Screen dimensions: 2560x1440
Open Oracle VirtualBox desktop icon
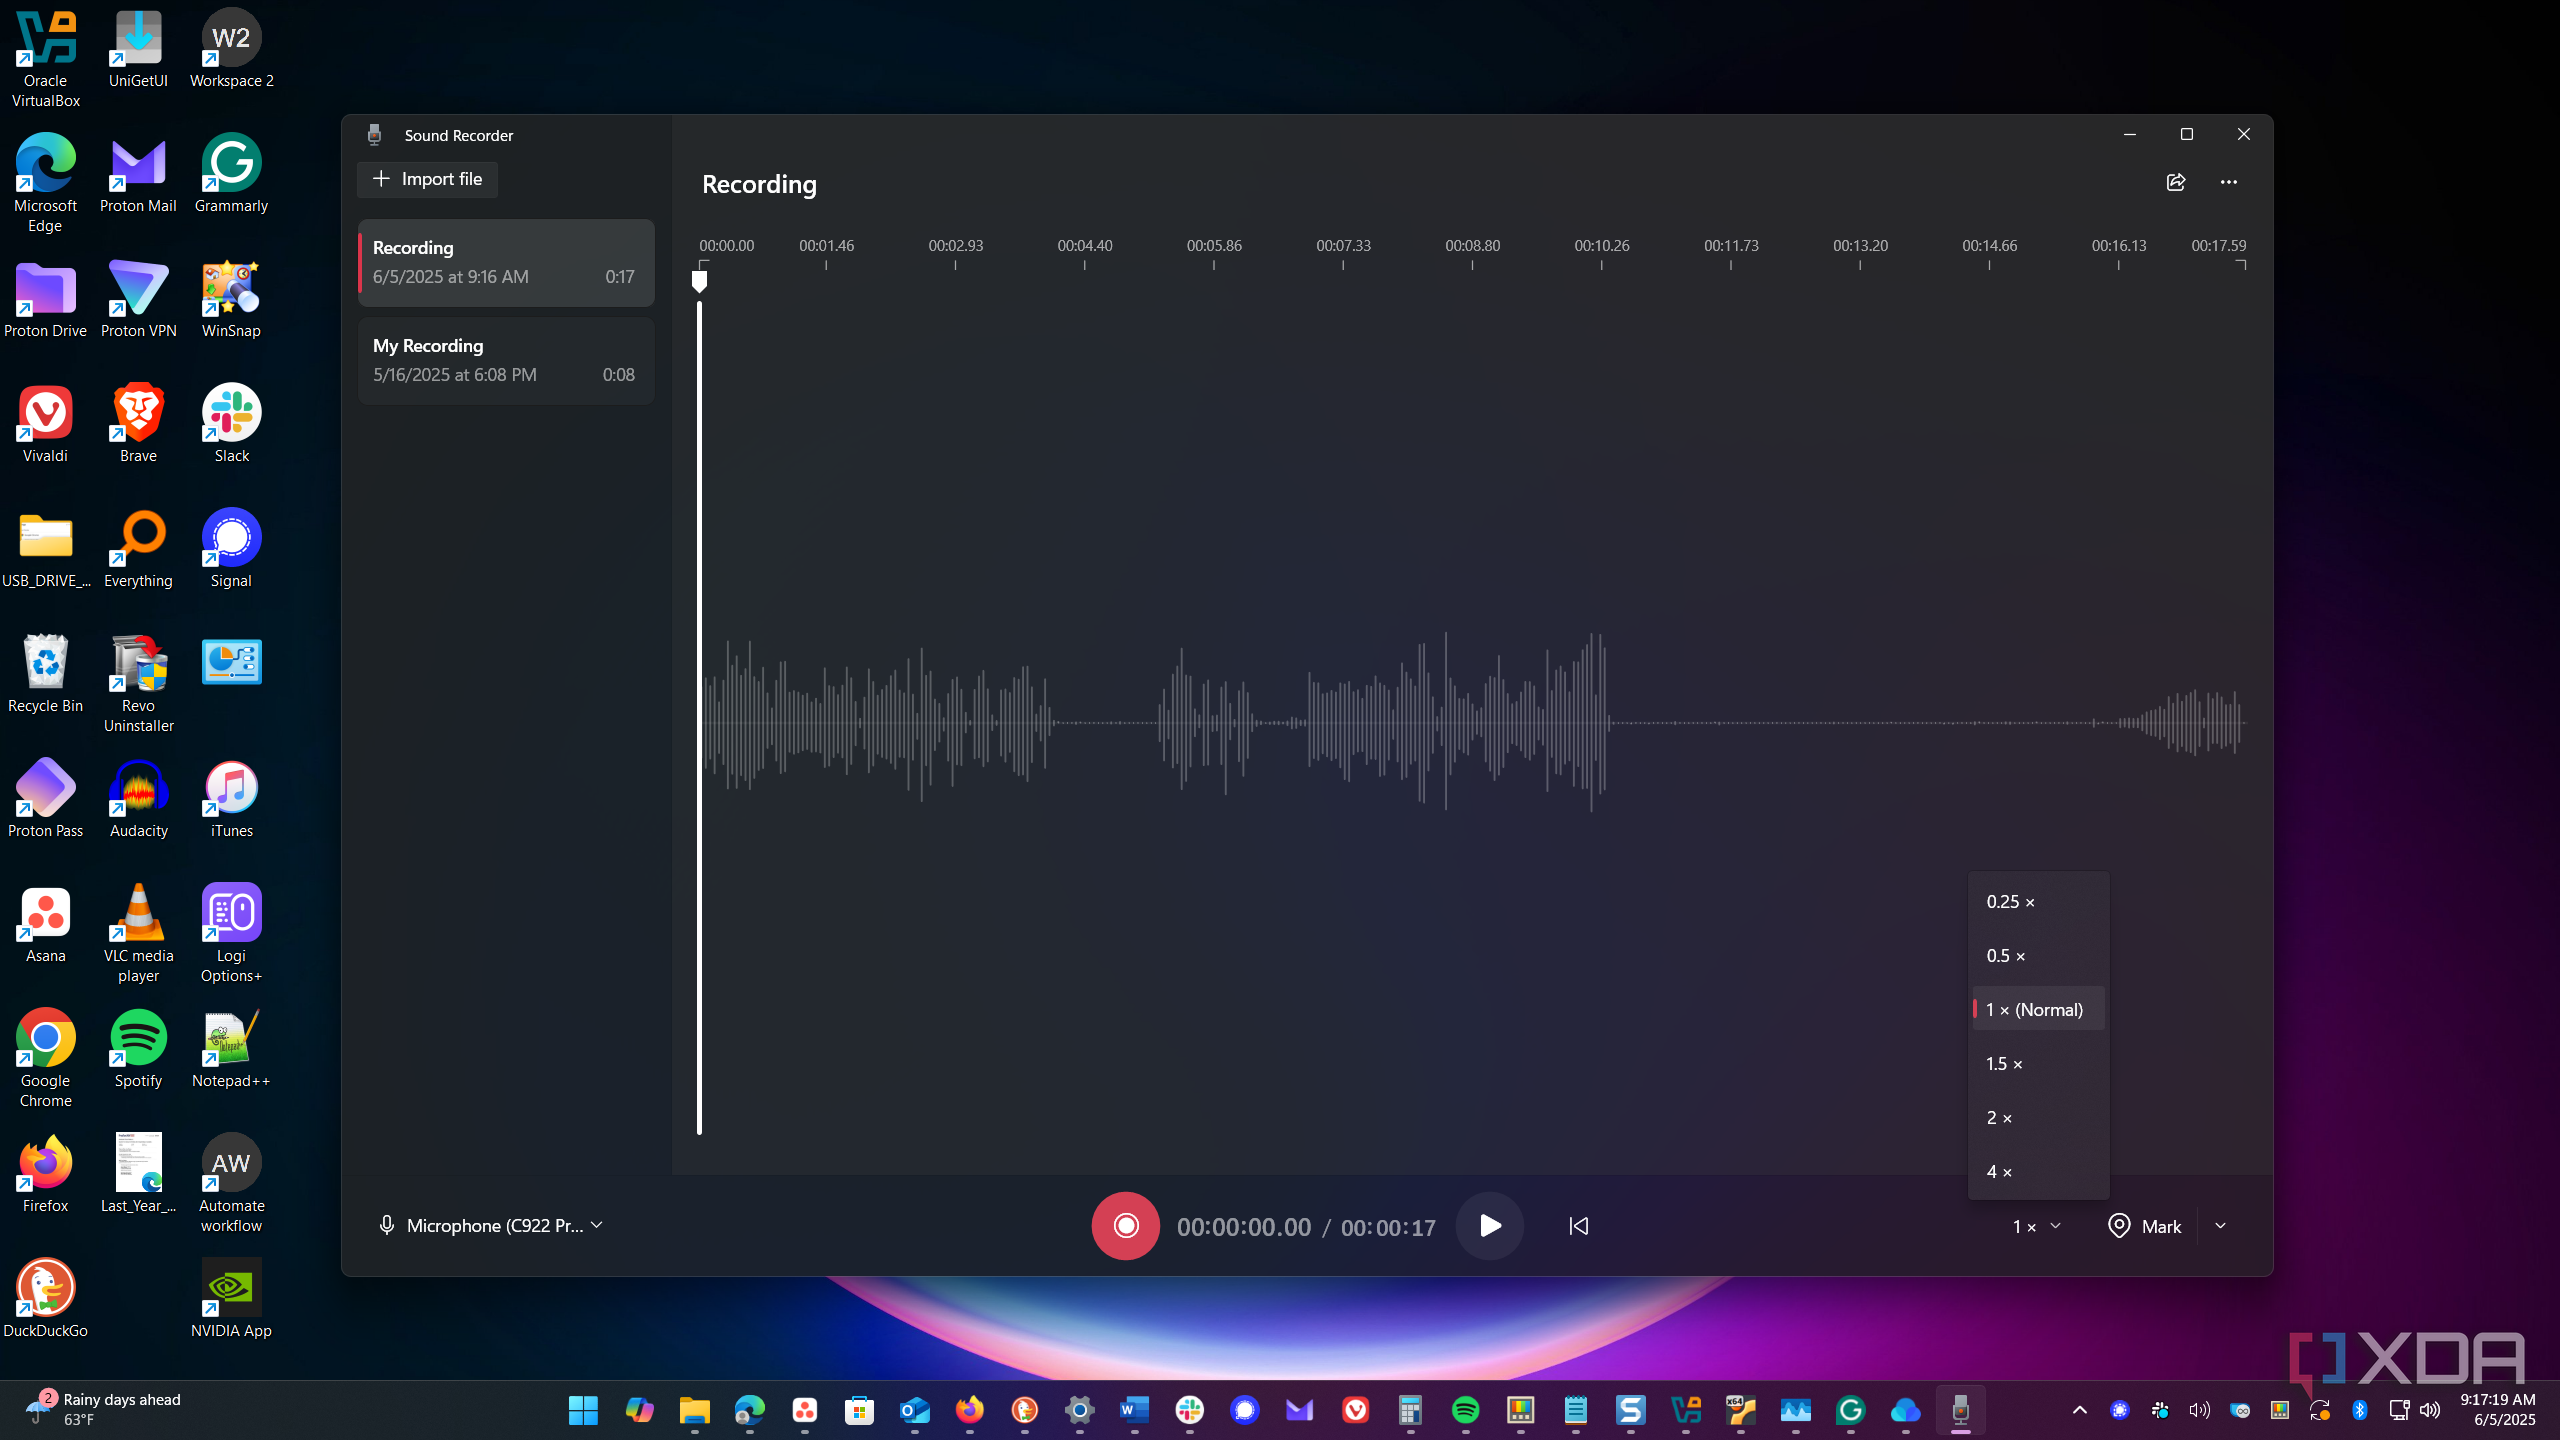(45, 60)
